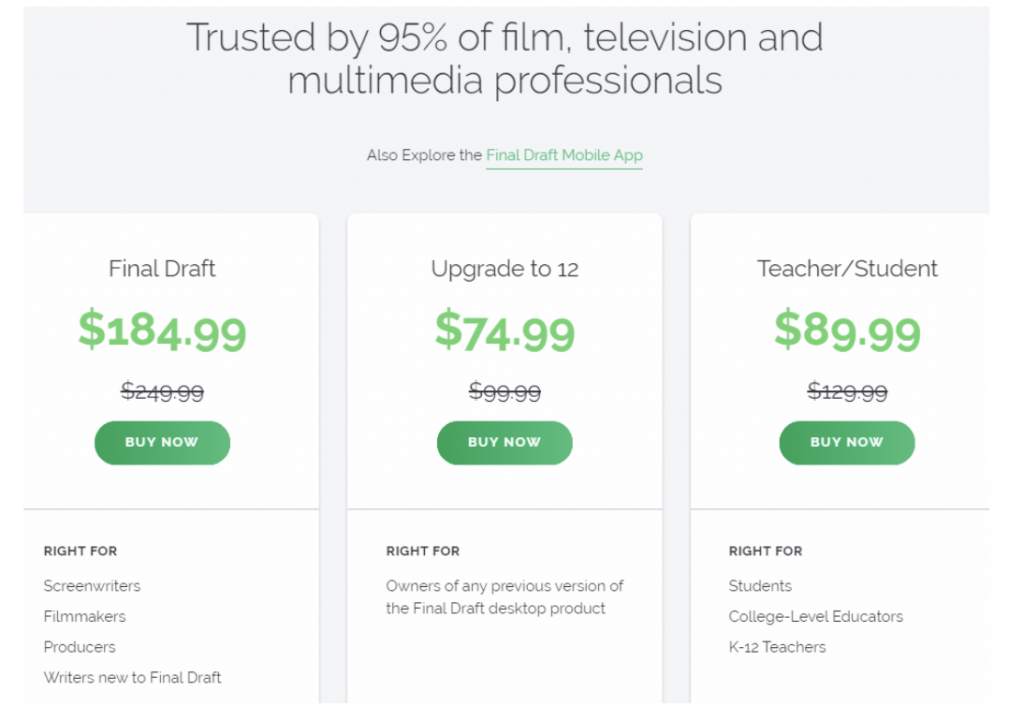The image size is (1024, 721).
Task: Select the Final Draft plan title
Action: (162, 269)
